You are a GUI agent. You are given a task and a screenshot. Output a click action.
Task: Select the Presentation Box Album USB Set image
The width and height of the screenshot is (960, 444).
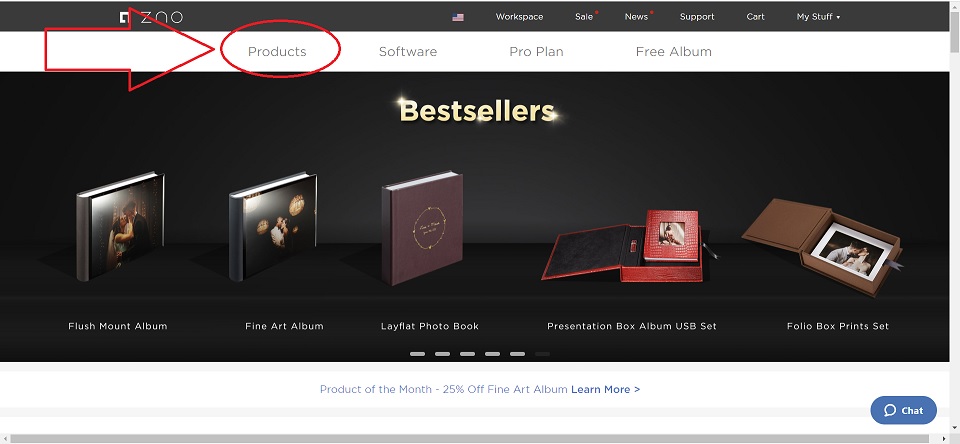tap(631, 246)
